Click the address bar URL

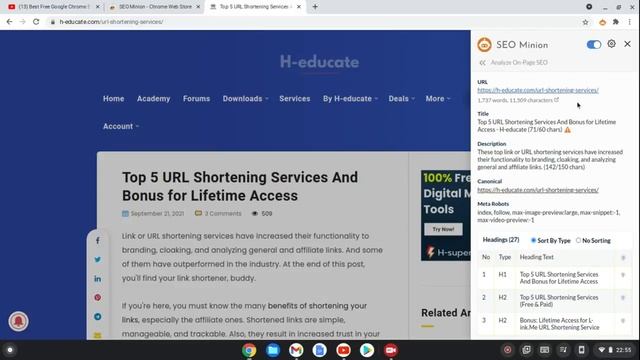[111, 22]
